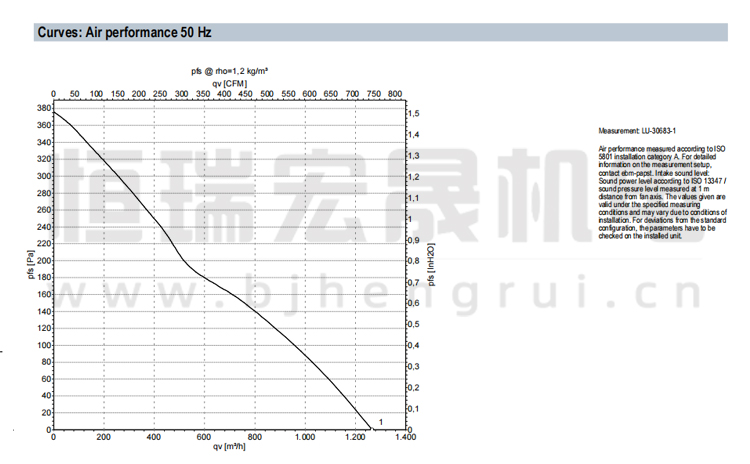
Task: Click the 0,1 tick on the inH2O axis
Action: coord(414,409)
